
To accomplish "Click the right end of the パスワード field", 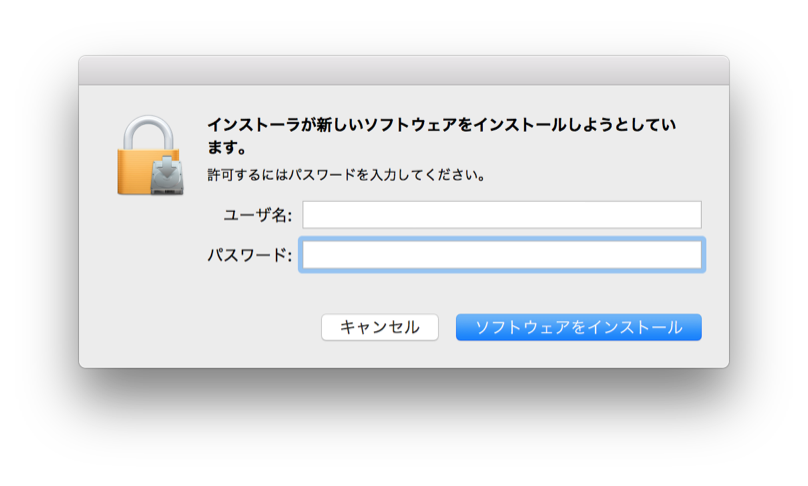I will click(691, 255).
